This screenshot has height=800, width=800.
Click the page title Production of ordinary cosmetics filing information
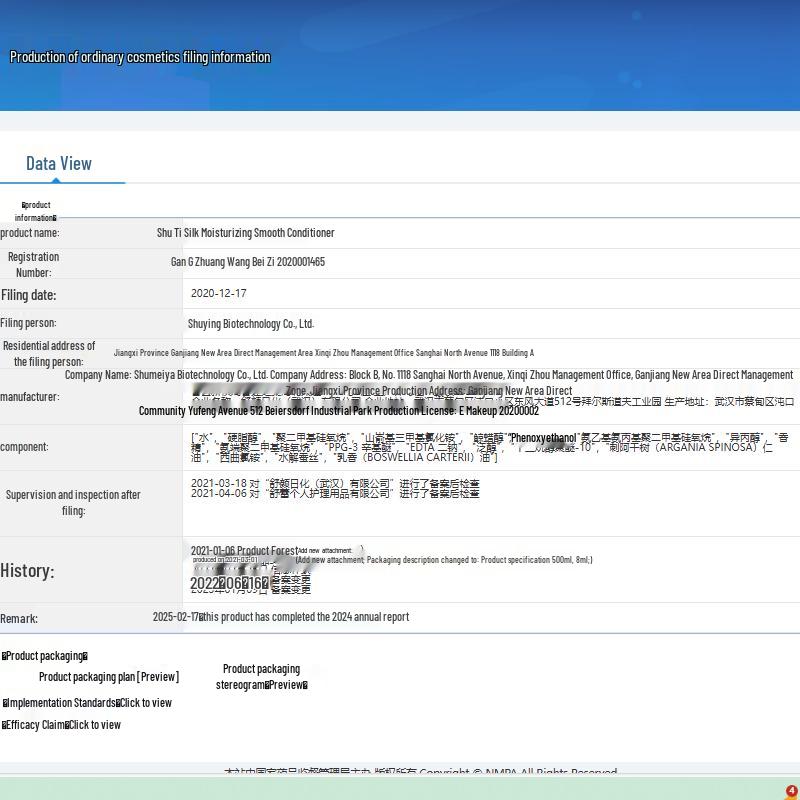[x=140, y=57]
